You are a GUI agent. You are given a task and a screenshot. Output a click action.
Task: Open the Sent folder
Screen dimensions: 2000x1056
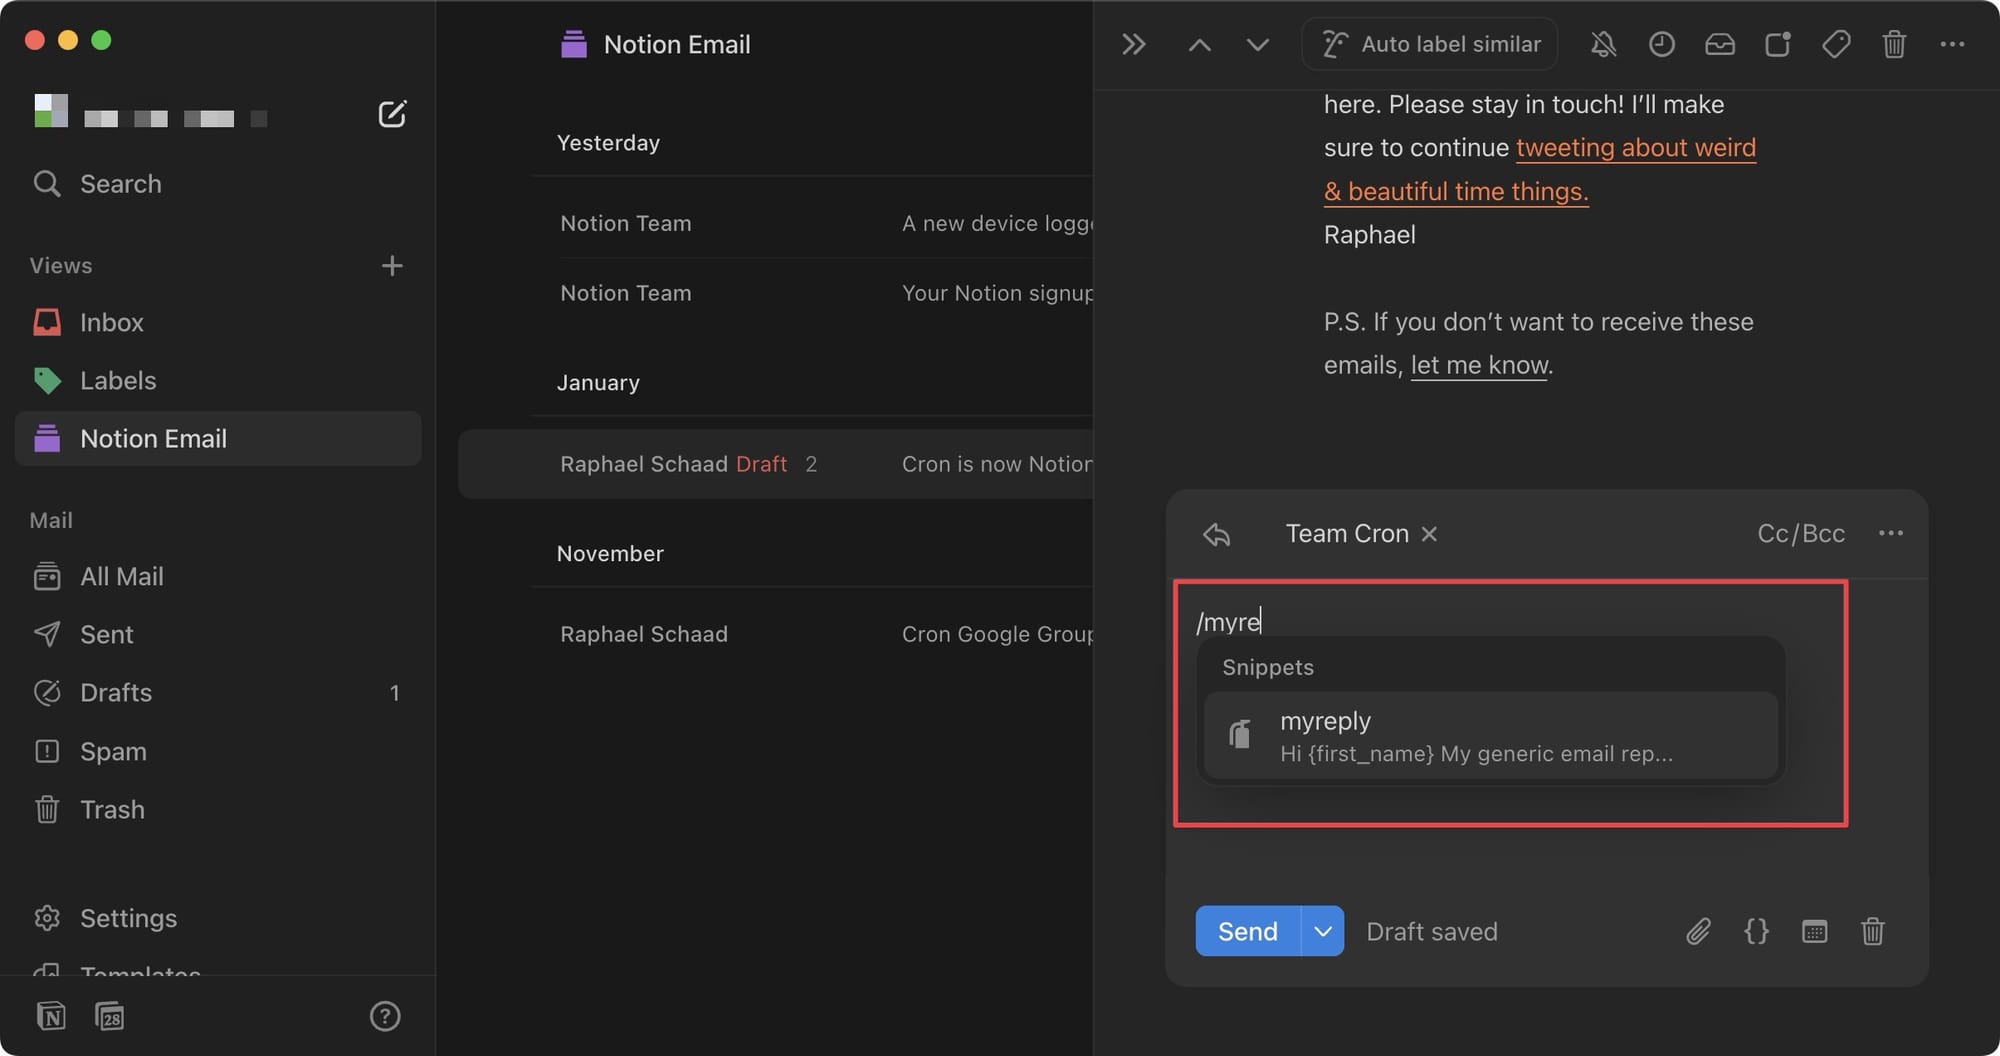click(218, 634)
